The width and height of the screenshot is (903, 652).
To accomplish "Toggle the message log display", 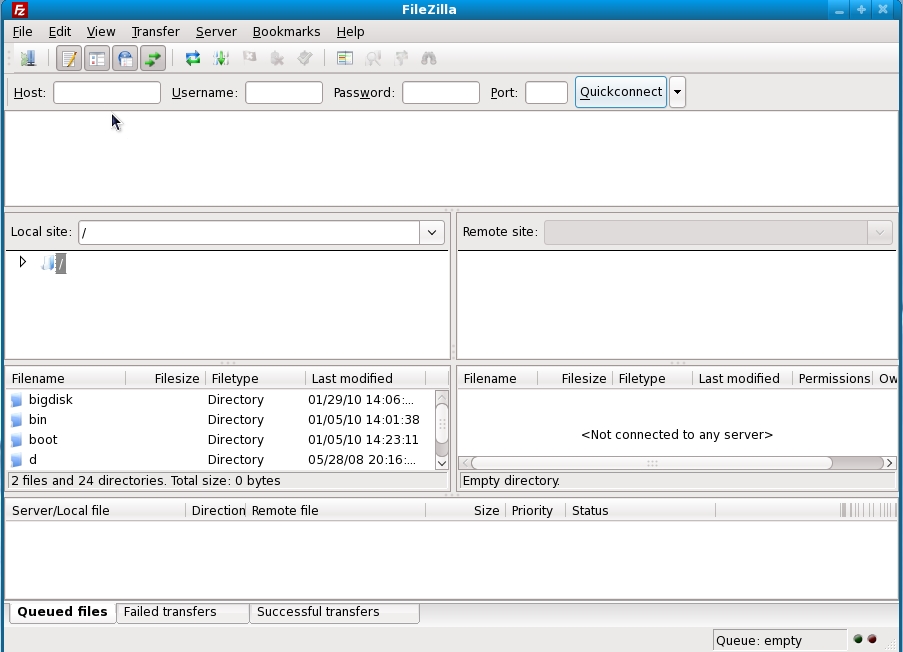I will [69, 58].
